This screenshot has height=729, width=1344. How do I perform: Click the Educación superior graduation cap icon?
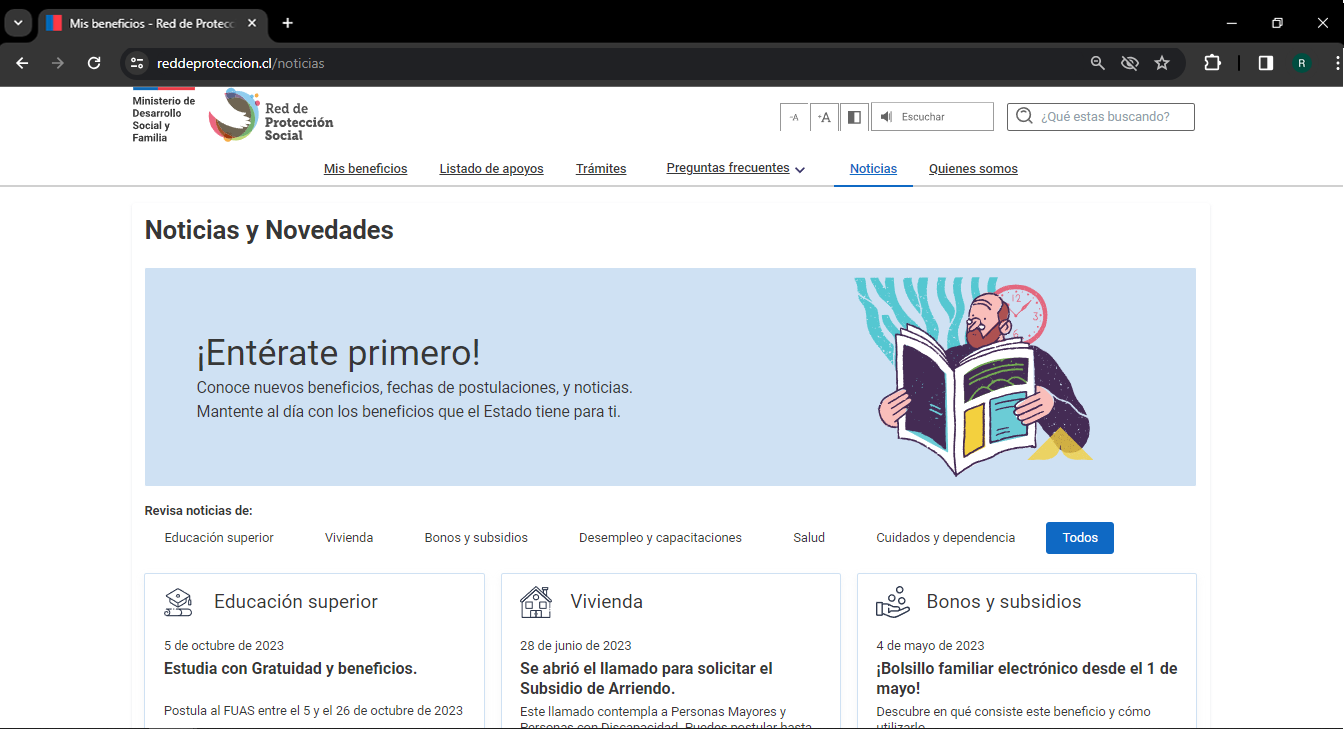click(x=178, y=602)
